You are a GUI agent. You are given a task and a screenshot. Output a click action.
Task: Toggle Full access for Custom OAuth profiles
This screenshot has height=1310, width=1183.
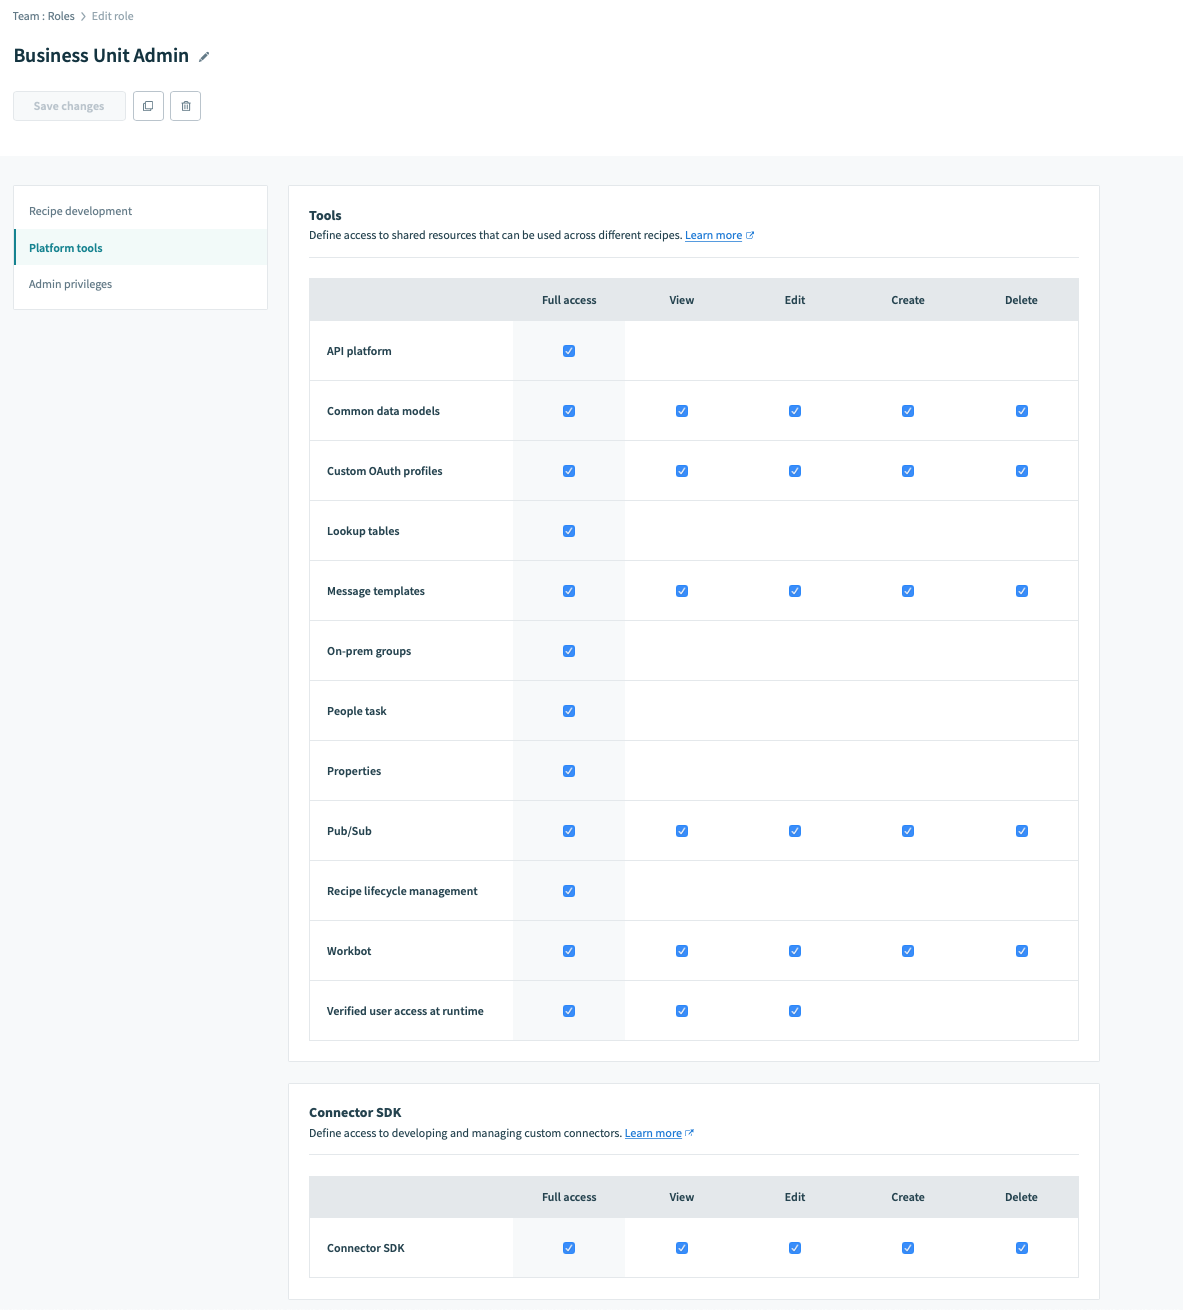(569, 471)
